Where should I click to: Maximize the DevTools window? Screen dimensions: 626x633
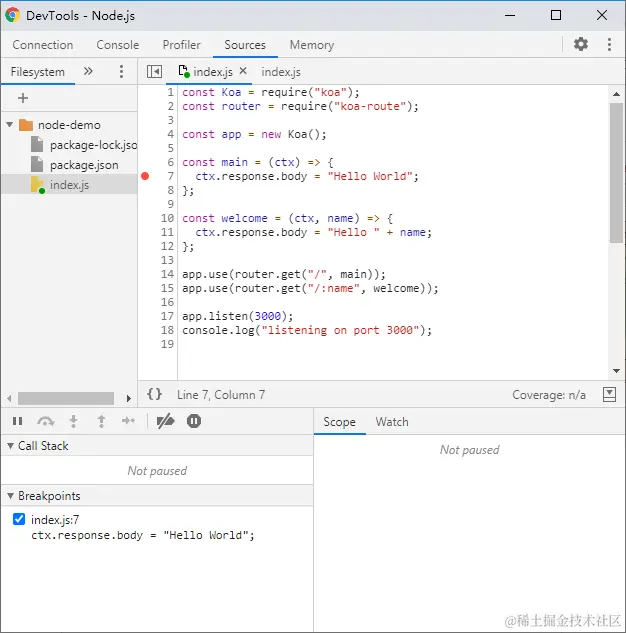556,15
